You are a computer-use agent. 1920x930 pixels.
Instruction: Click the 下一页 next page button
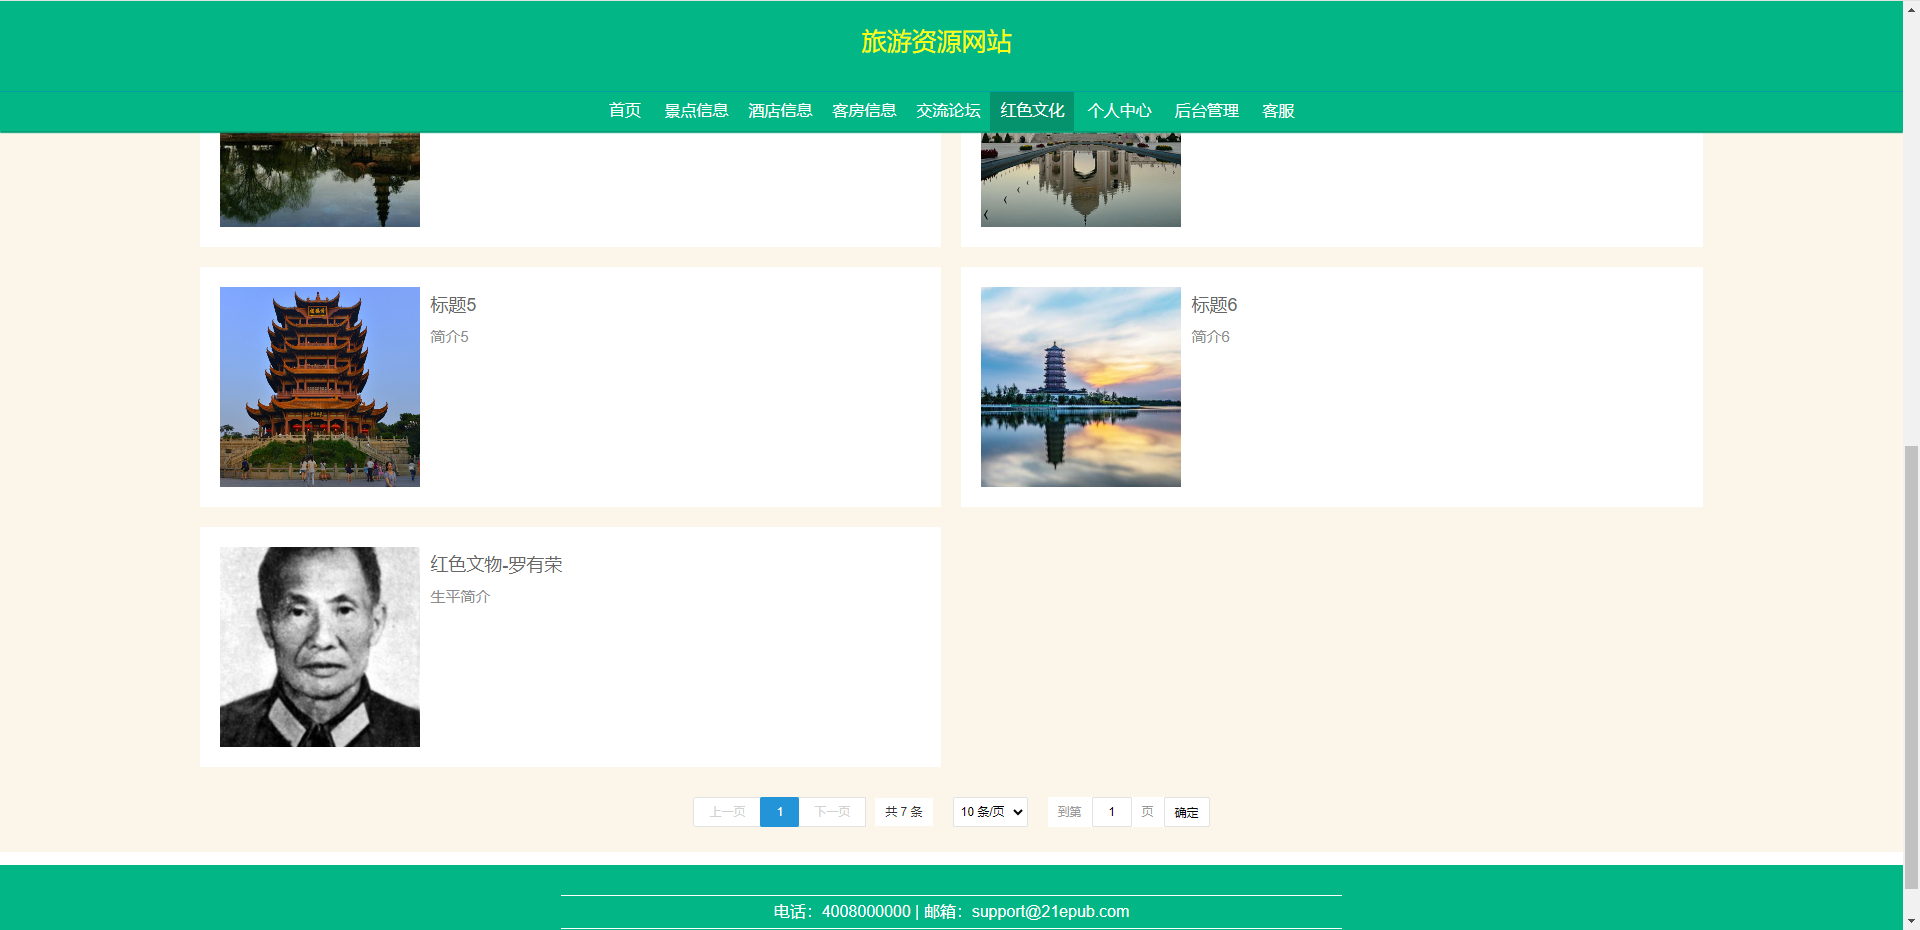[832, 812]
